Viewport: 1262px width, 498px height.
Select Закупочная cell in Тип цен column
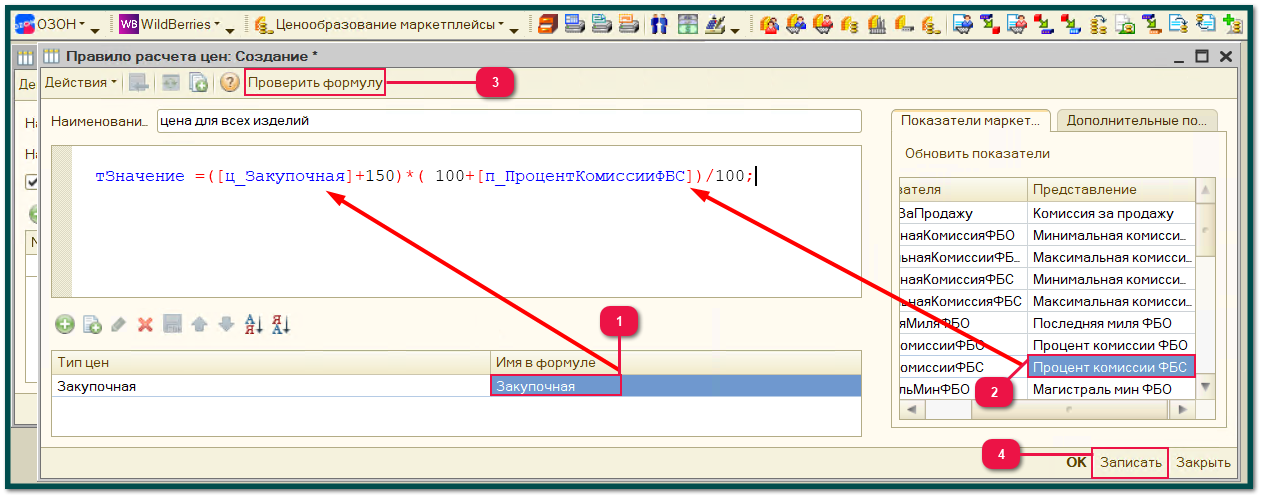tap(271, 386)
